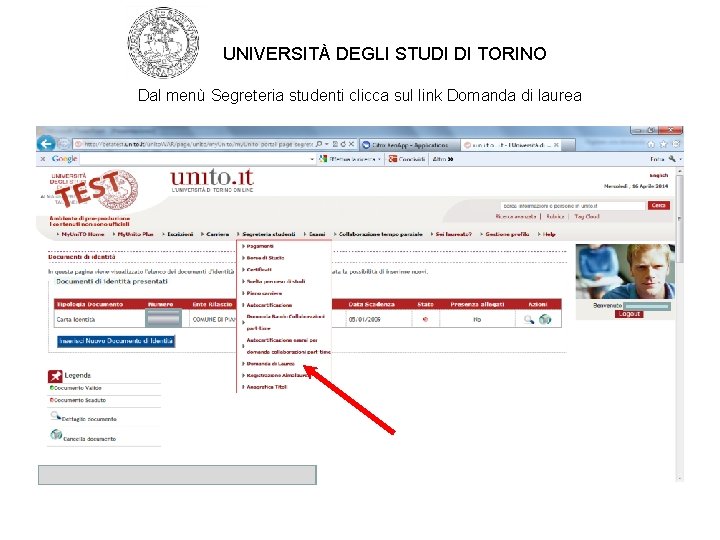Open the Iscrizioni menu

point(180,234)
